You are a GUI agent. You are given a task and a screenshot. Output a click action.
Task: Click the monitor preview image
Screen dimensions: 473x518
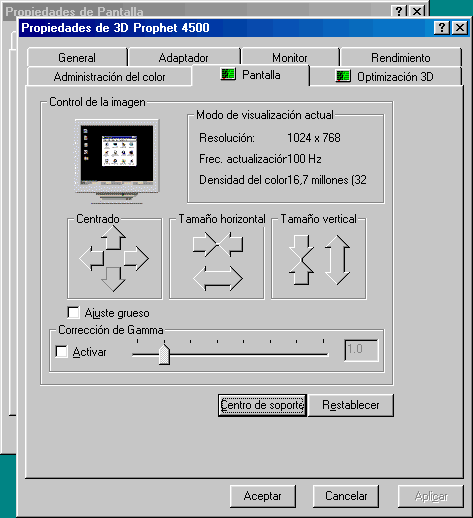117,162
